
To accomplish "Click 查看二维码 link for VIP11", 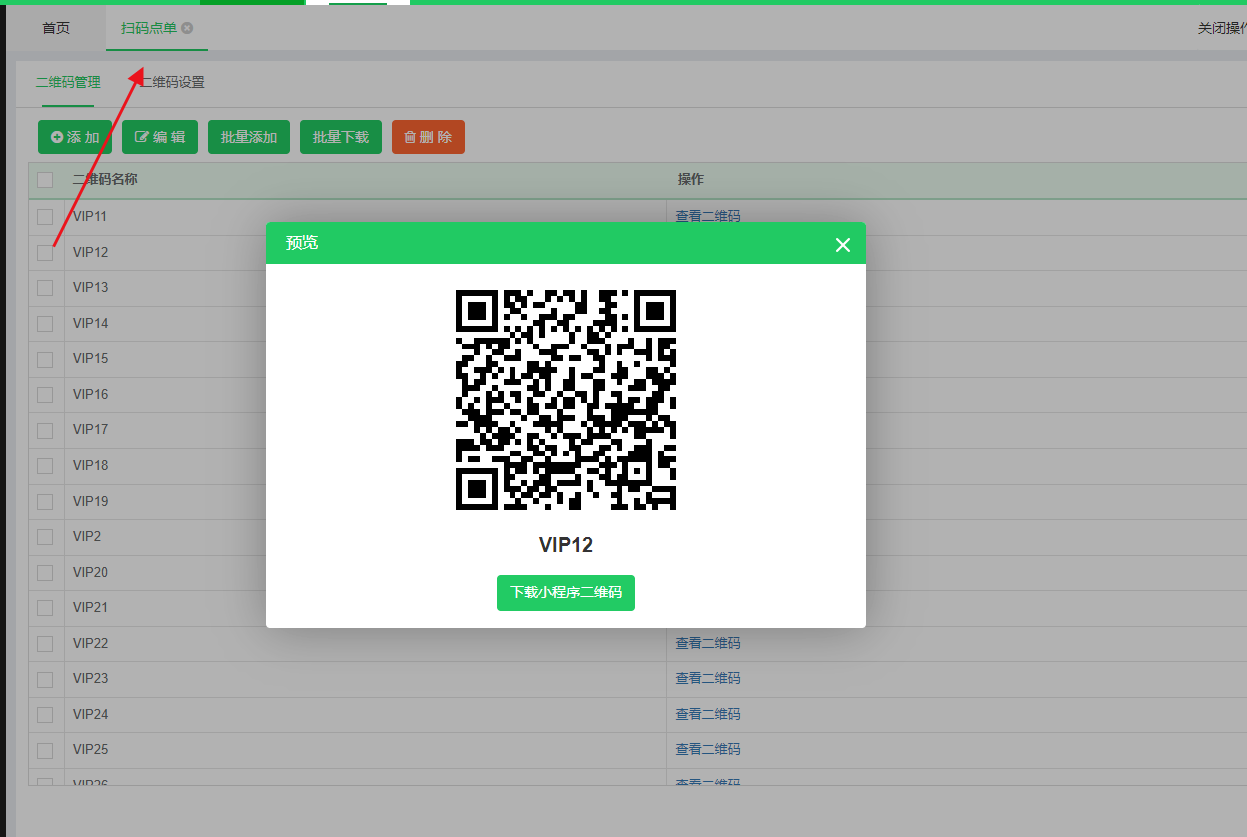I will [708, 215].
